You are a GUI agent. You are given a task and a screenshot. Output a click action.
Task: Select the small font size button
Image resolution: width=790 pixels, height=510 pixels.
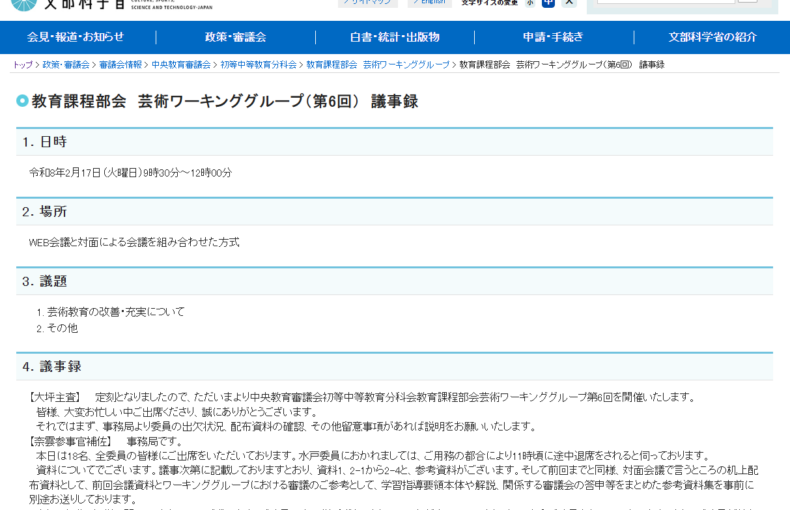(530, 3)
